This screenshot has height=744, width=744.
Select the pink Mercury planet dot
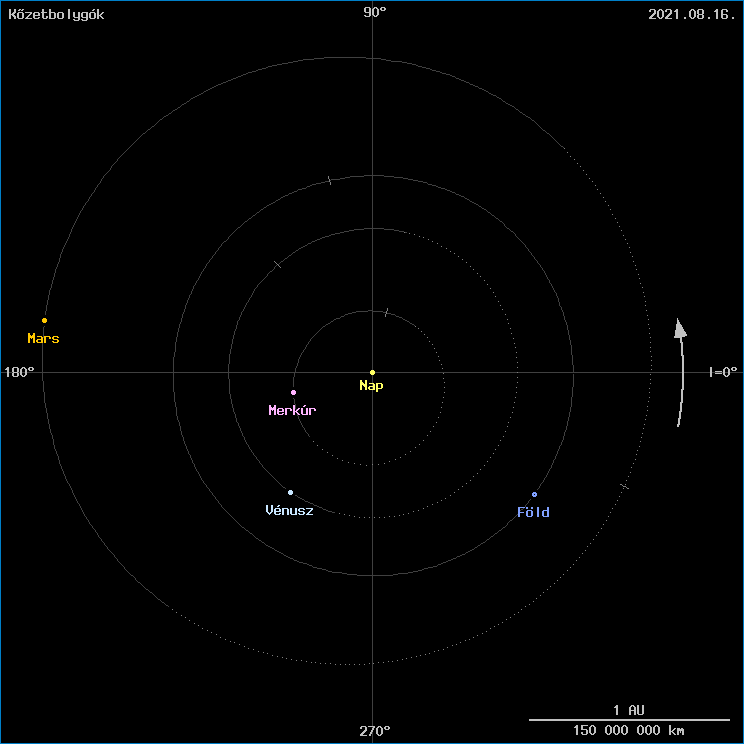click(x=293, y=392)
